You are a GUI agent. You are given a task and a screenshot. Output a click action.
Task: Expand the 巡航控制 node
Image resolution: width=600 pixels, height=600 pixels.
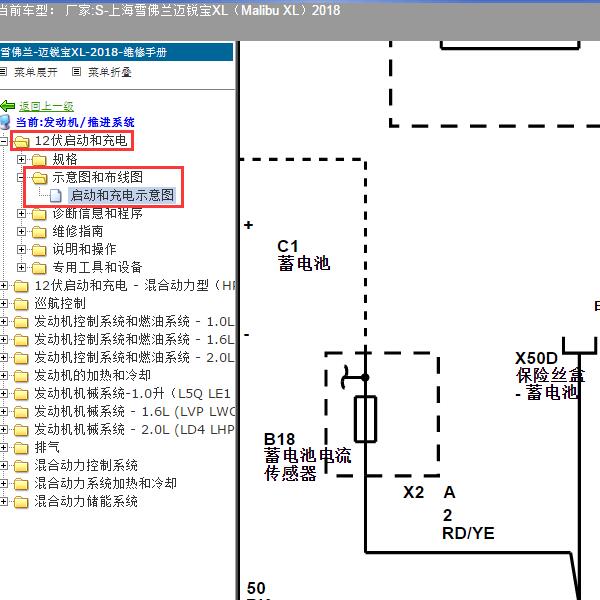(3, 303)
